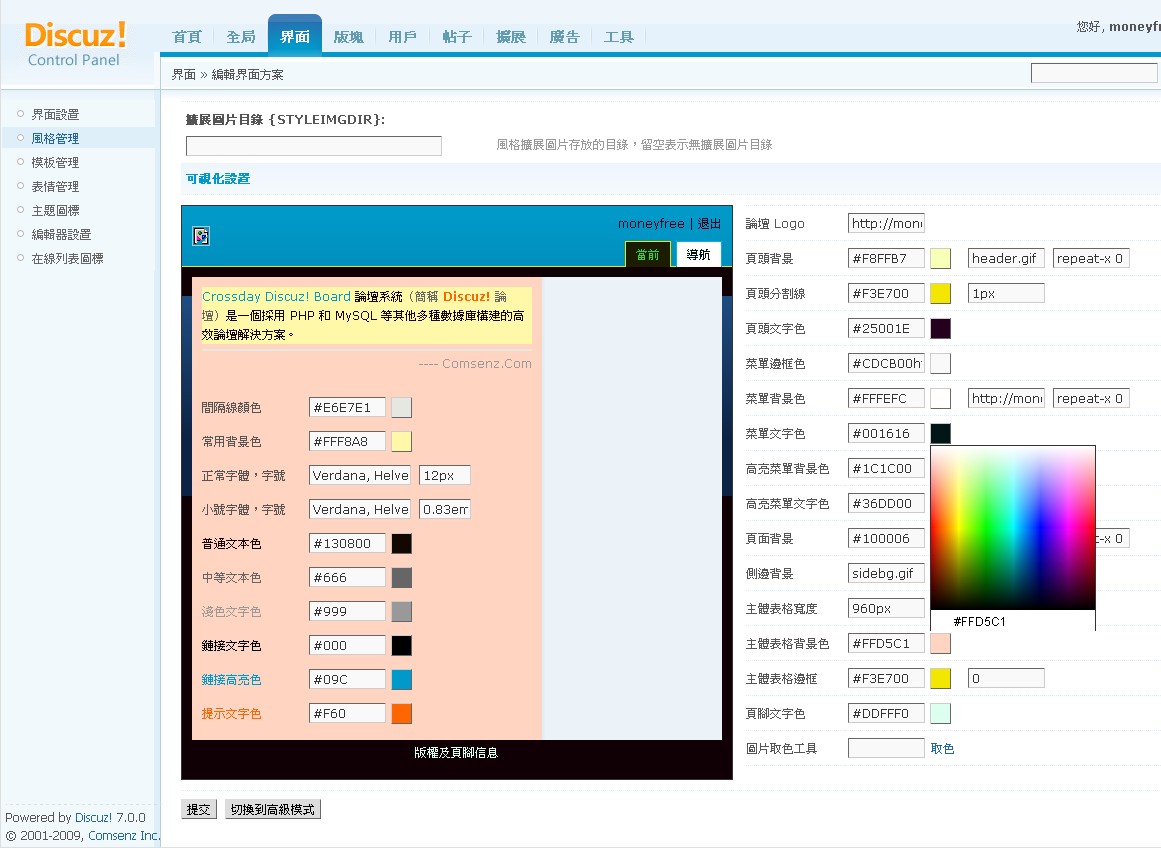1161x848 pixels.
Task: Pick a color in the gradient palette
Action: pos(1012,526)
